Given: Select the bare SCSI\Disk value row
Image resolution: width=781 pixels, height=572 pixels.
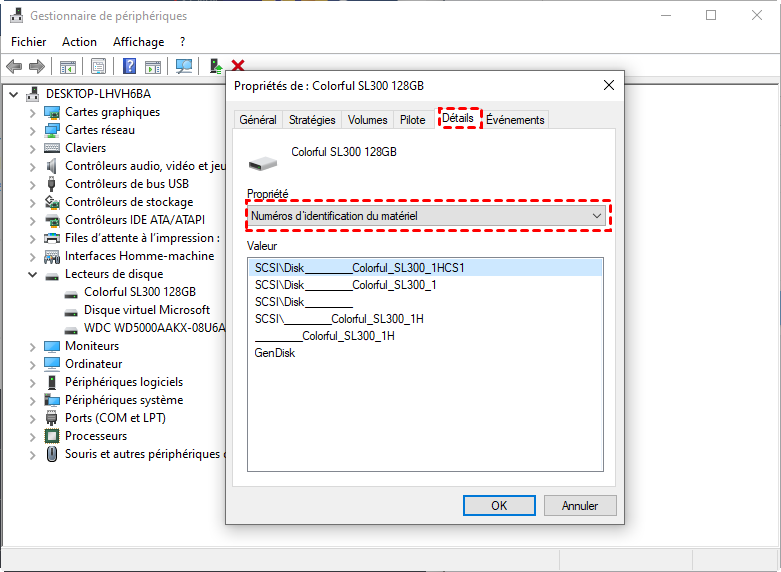Looking at the screenshot, I should (425, 302).
